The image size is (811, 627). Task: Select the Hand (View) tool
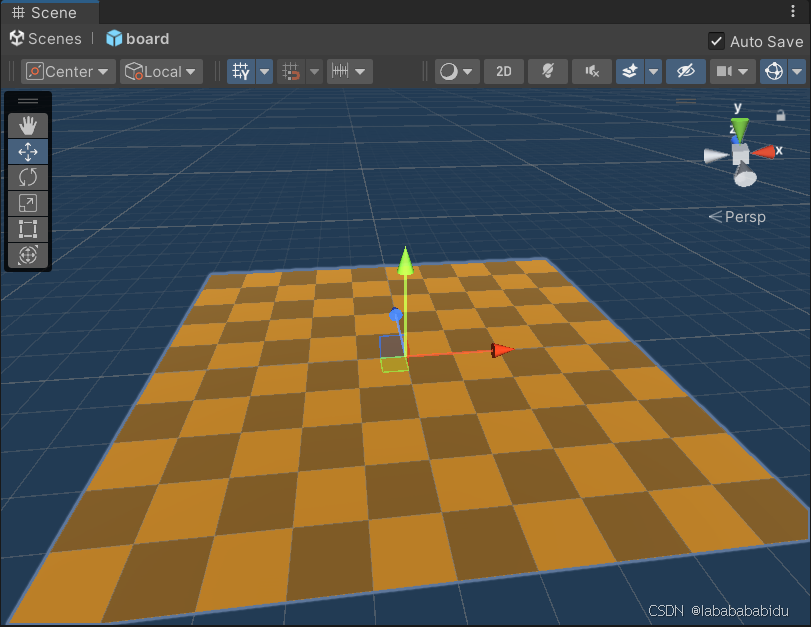click(x=28, y=126)
